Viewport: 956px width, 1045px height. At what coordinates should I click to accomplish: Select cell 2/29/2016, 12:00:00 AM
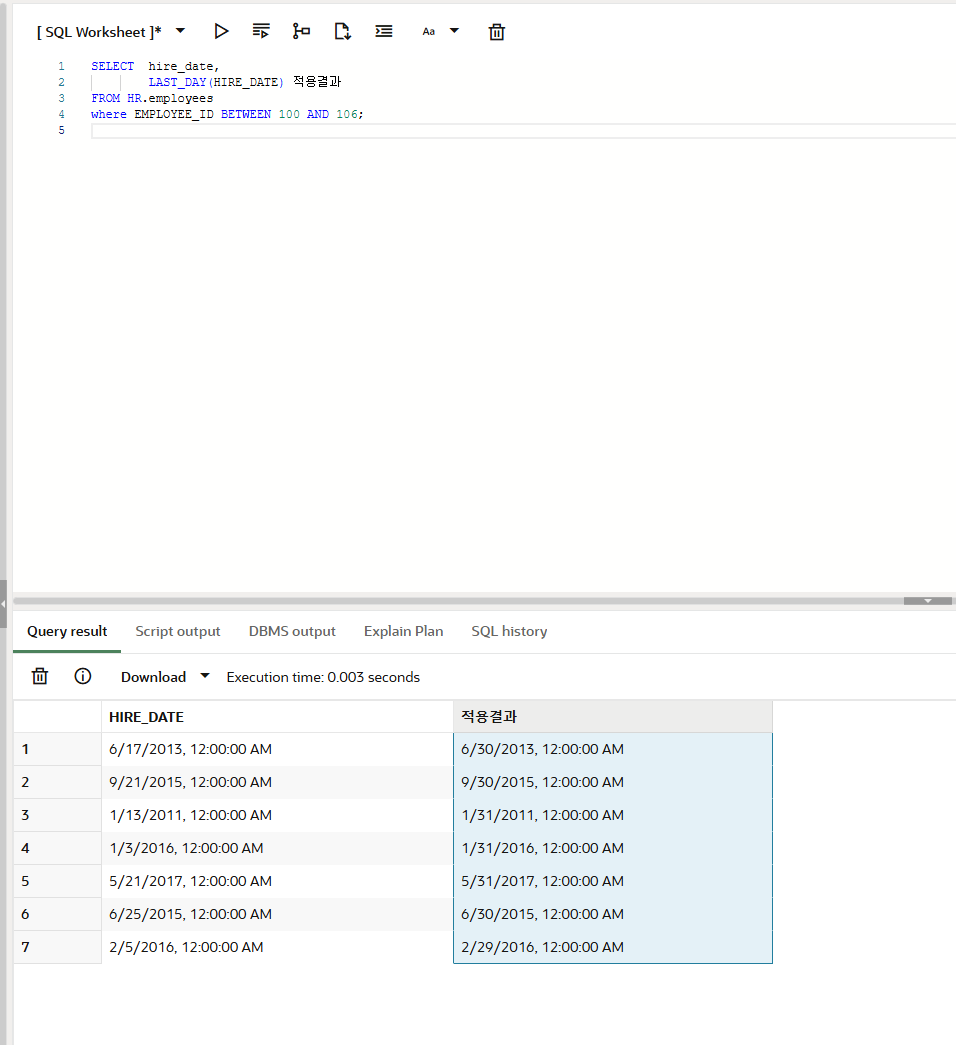[613, 947]
